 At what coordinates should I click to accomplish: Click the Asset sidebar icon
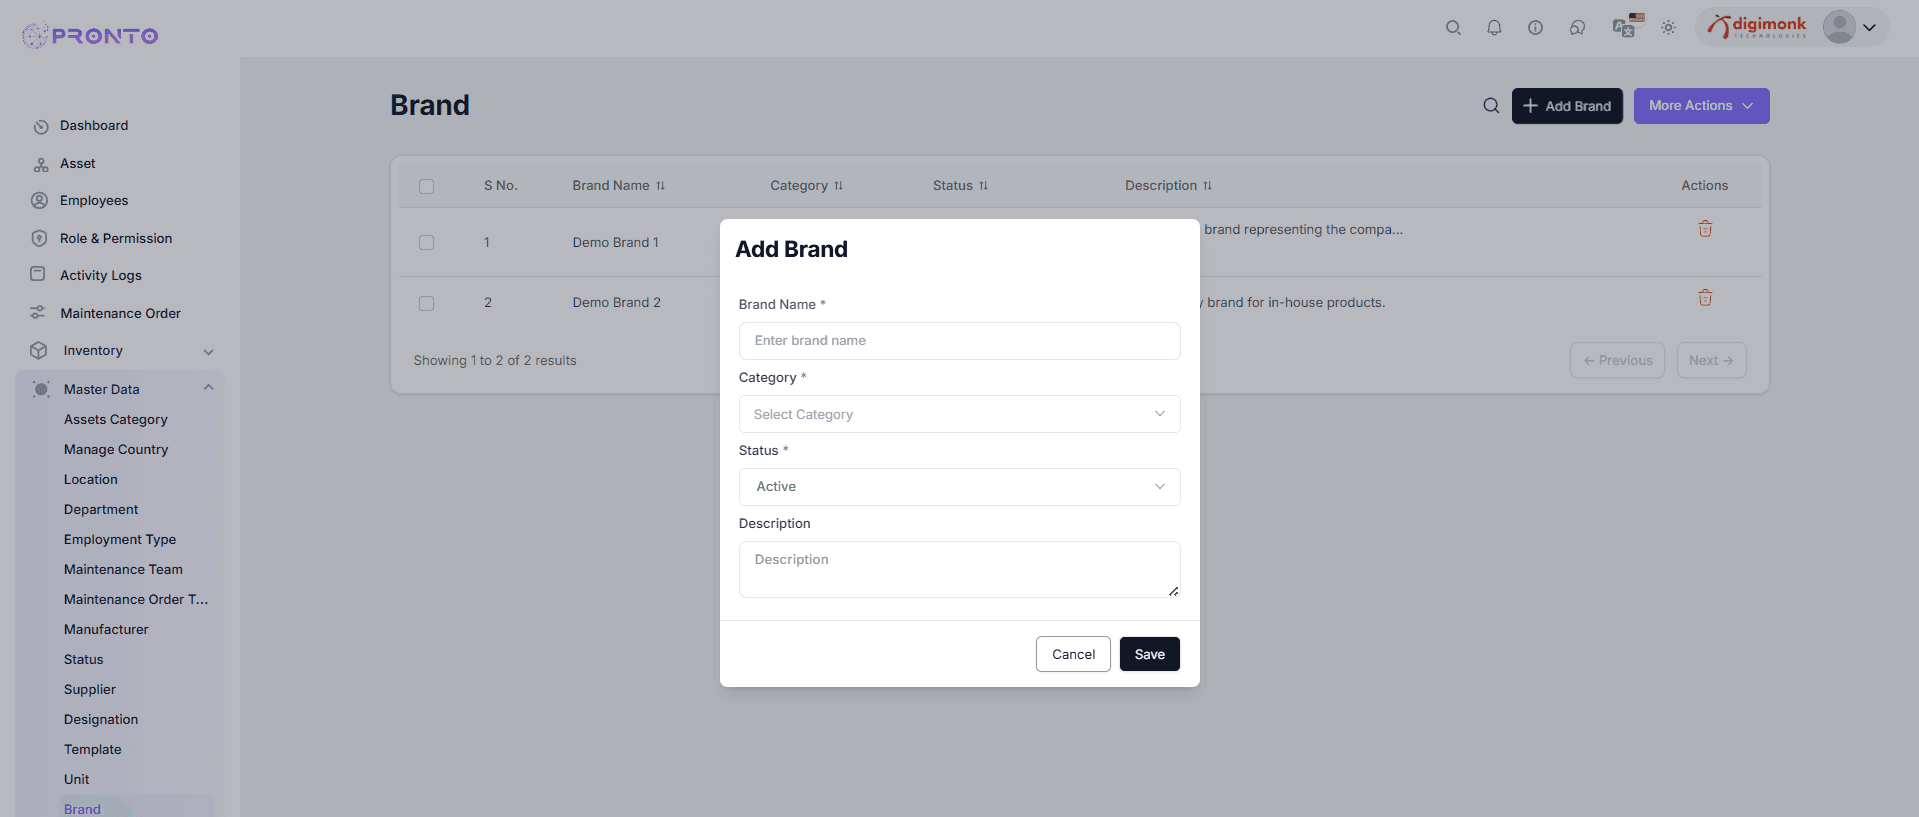point(40,164)
